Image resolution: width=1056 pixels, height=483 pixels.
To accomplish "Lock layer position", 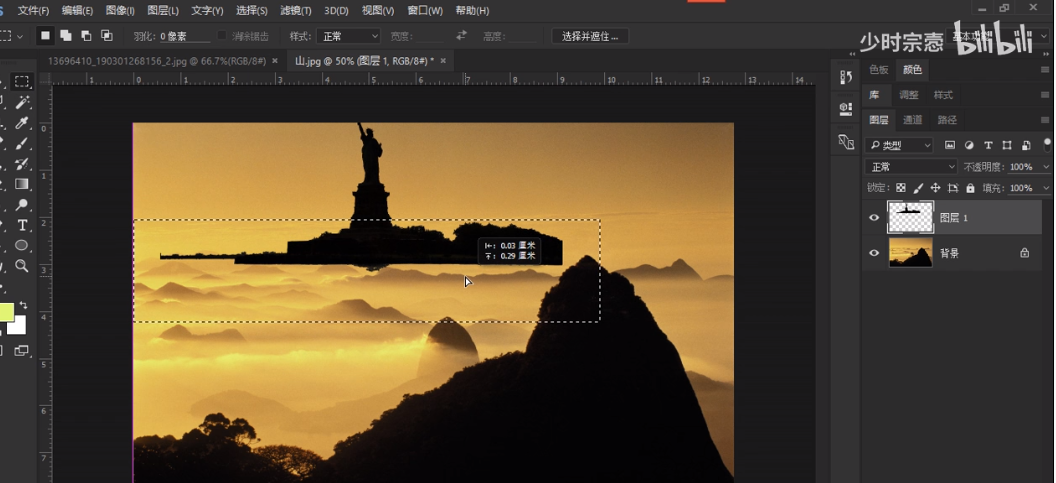I will click(935, 188).
